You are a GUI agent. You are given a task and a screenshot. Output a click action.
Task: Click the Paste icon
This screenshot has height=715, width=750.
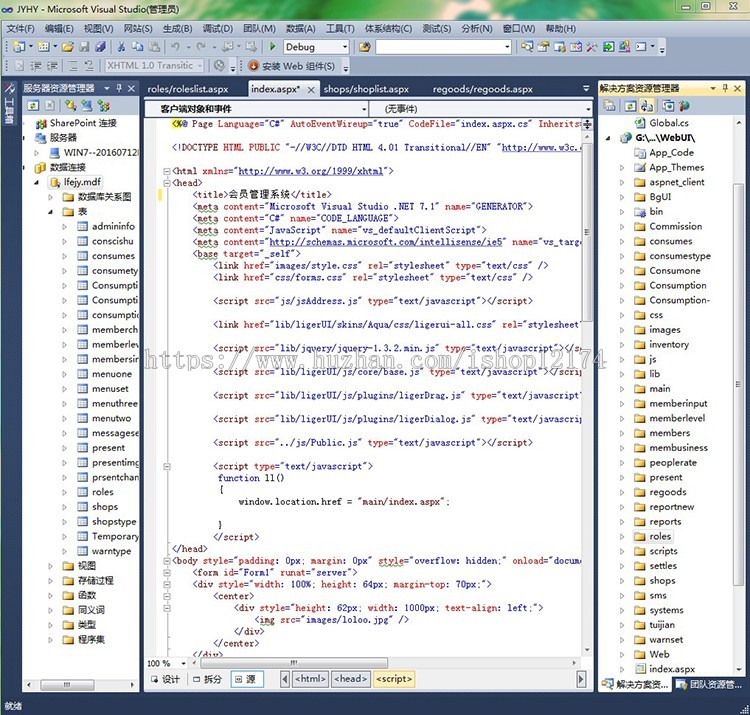coord(154,46)
